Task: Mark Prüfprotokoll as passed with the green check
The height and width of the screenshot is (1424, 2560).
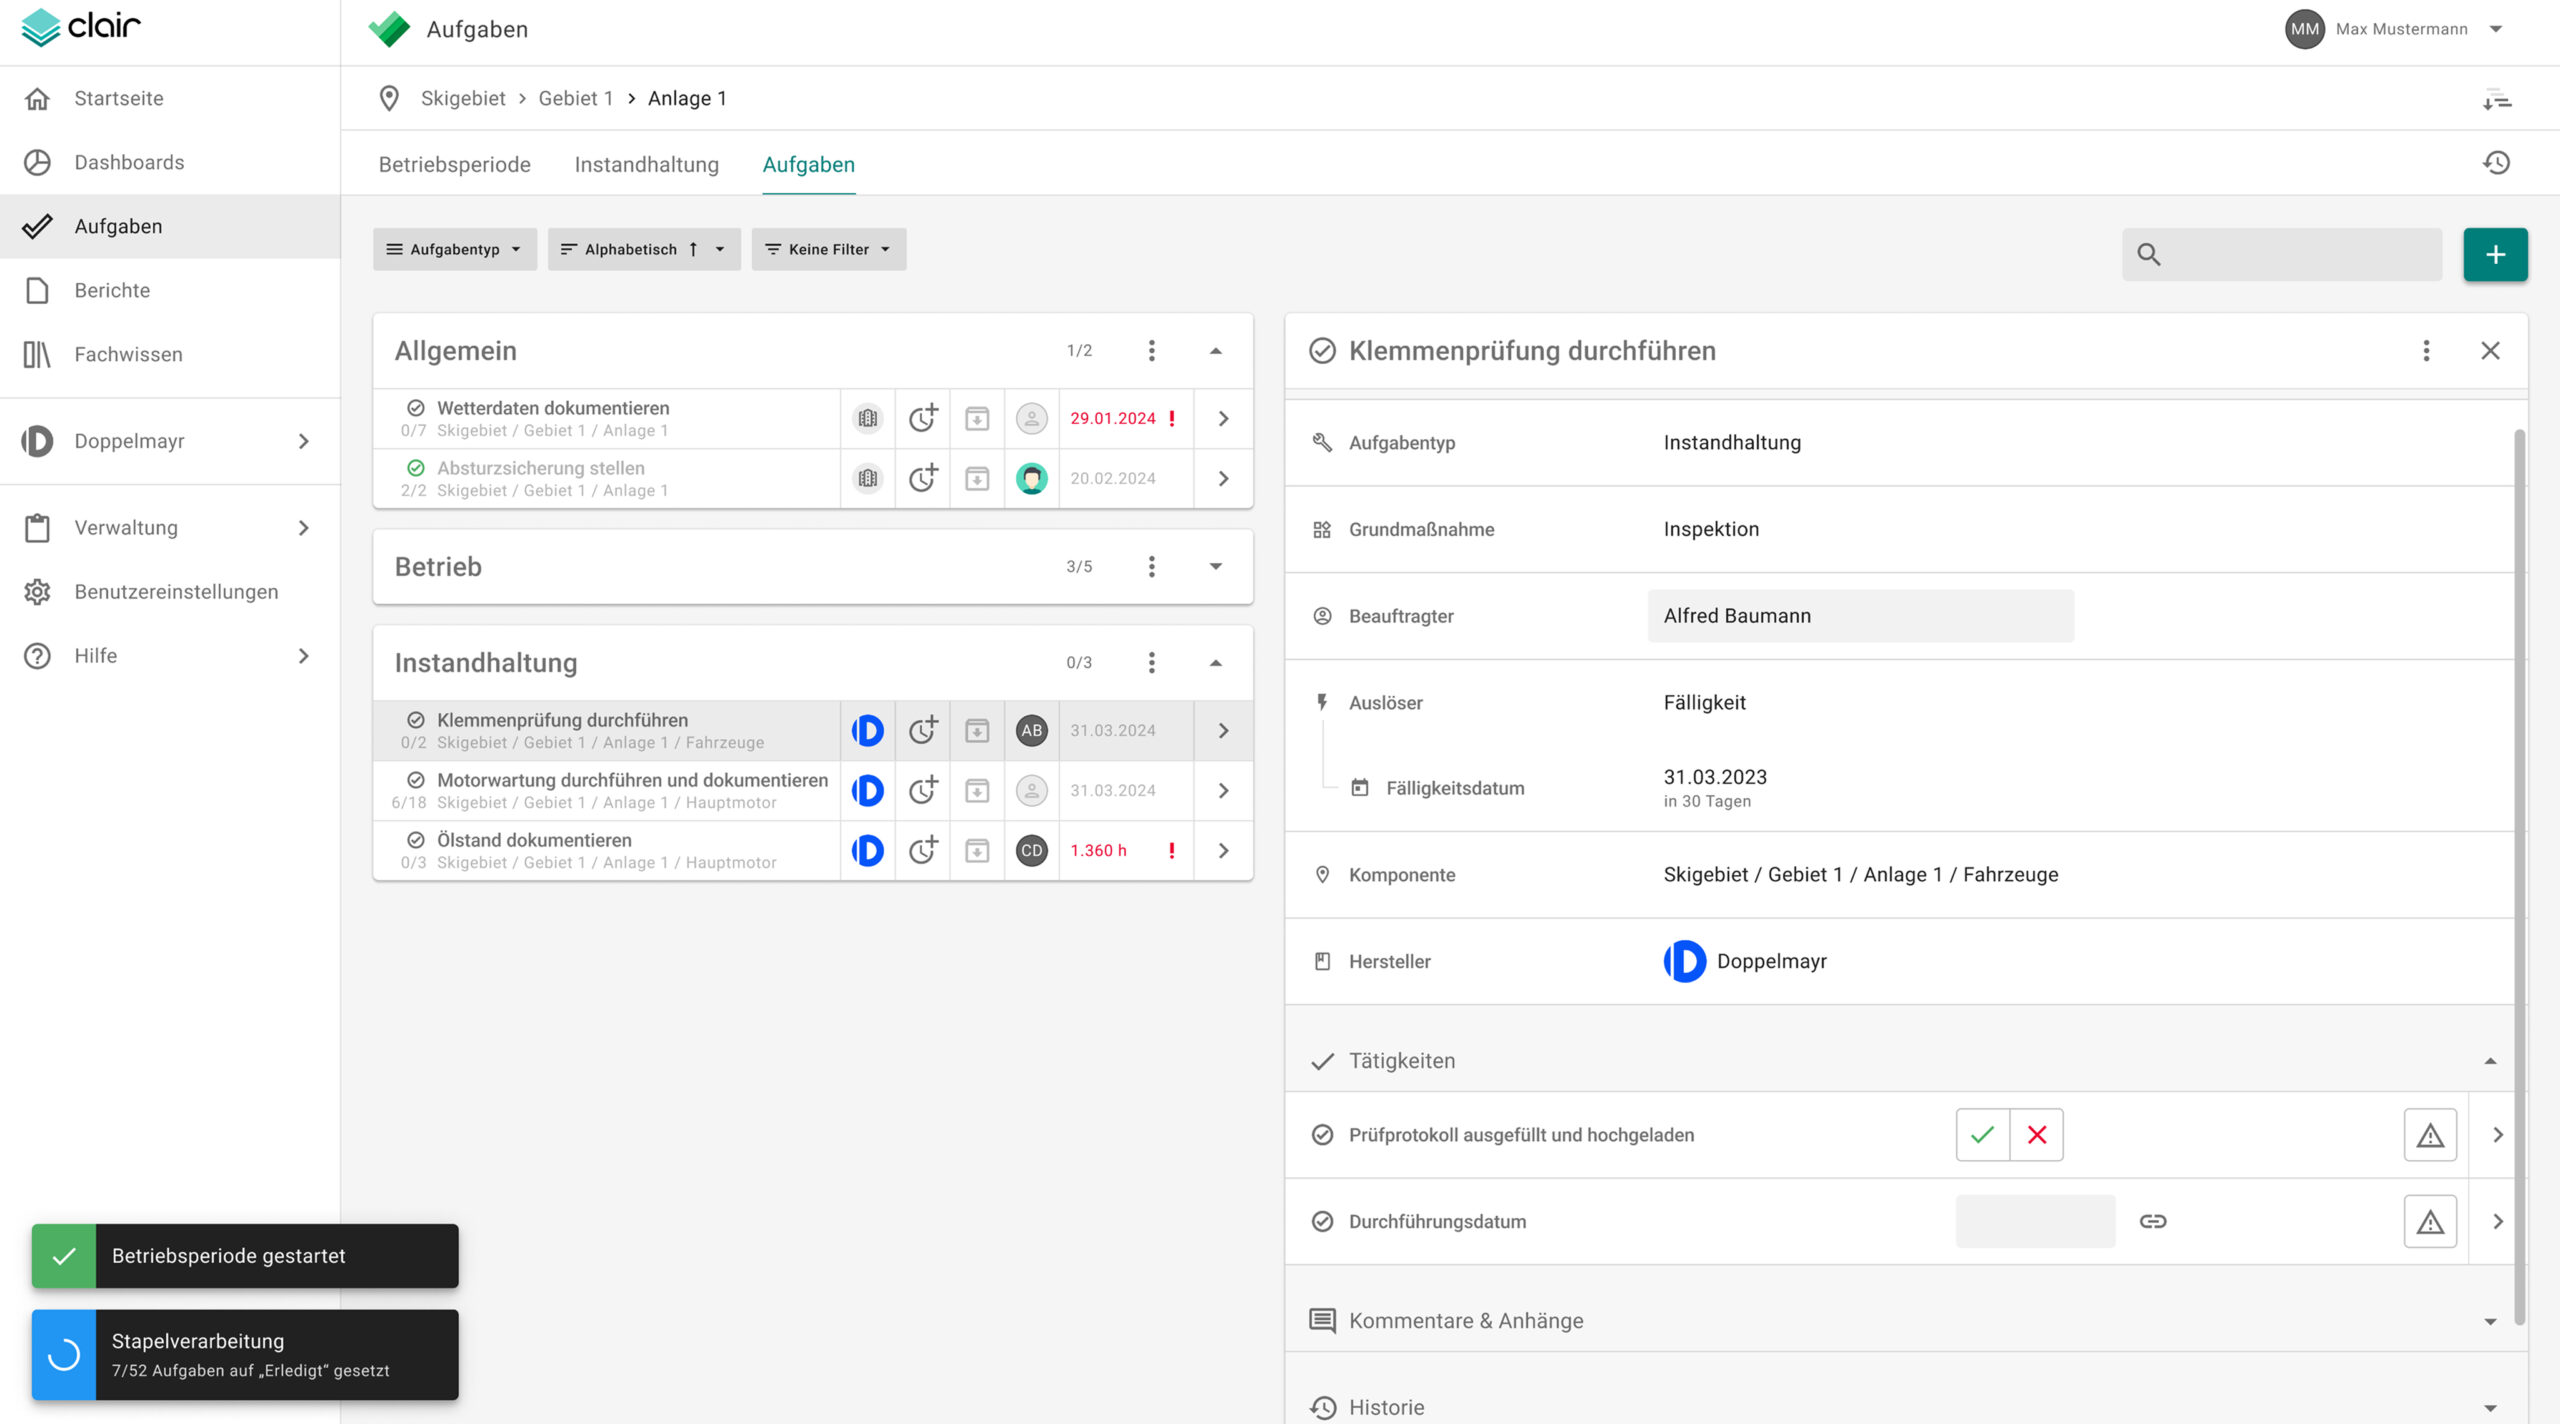Action: (1982, 1135)
